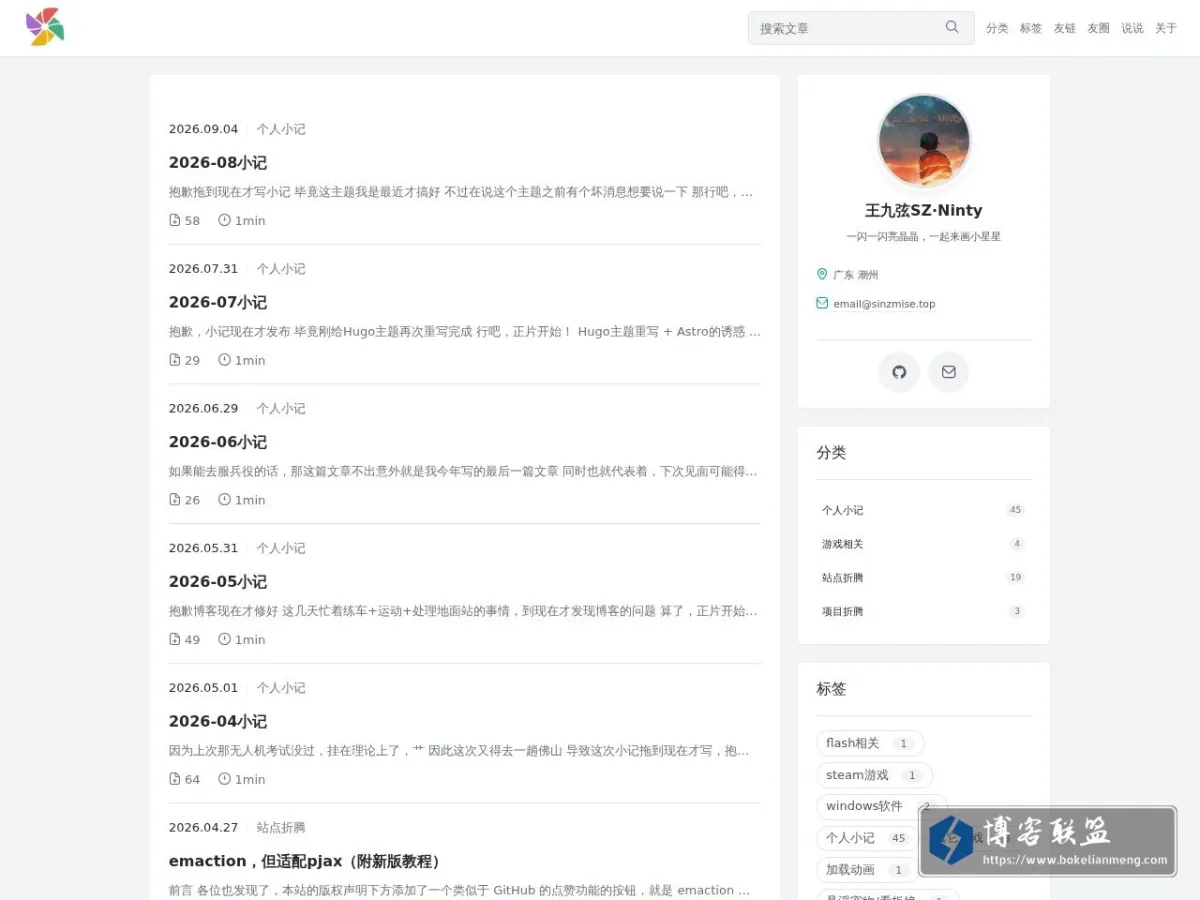Click the search magnifier icon
This screenshot has height=900, width=1200.
(952, 27)
